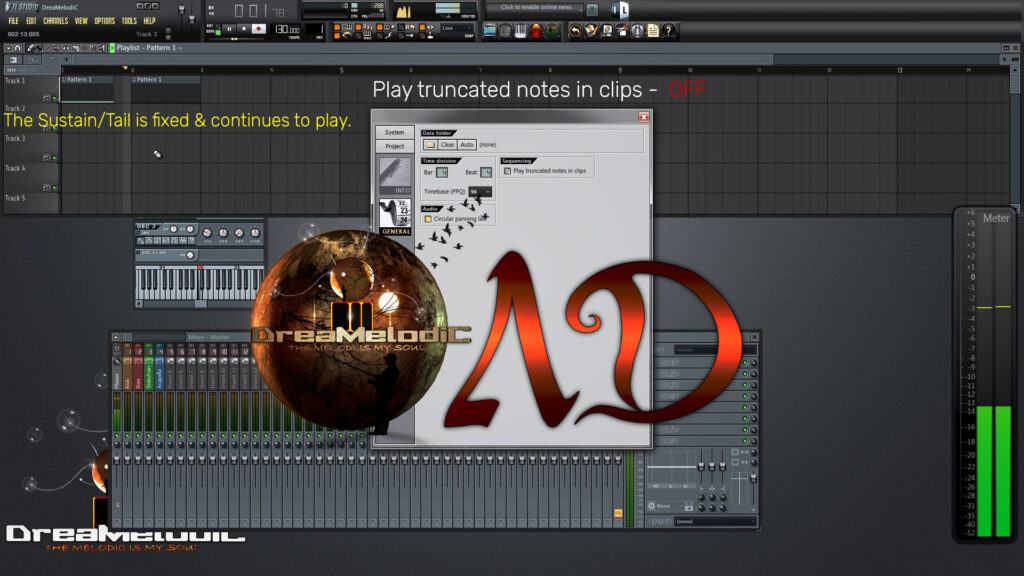Click the Stop transport button
This screenshot has height=576, width=1024.
coord(244,29)
